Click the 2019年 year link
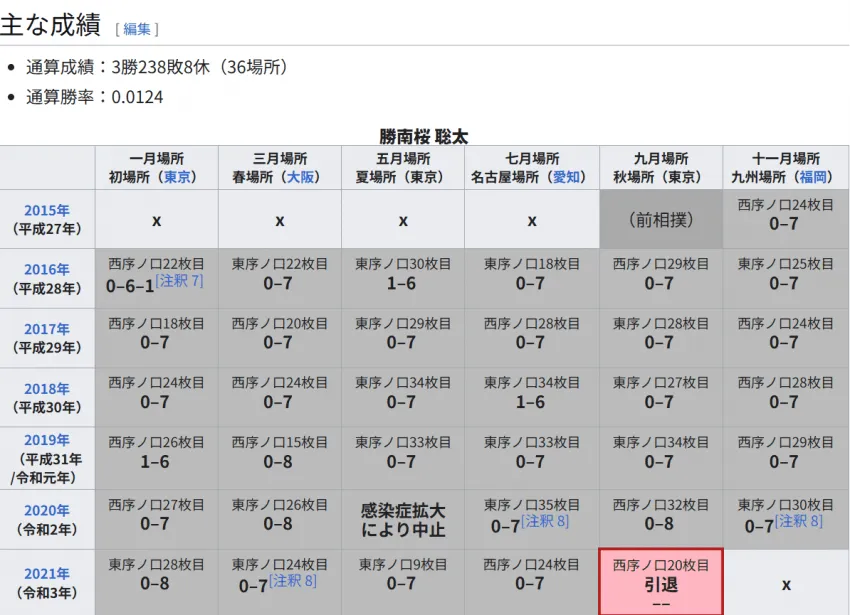Image resolution: width=850 pixels, height=615 pixels. 47,440
